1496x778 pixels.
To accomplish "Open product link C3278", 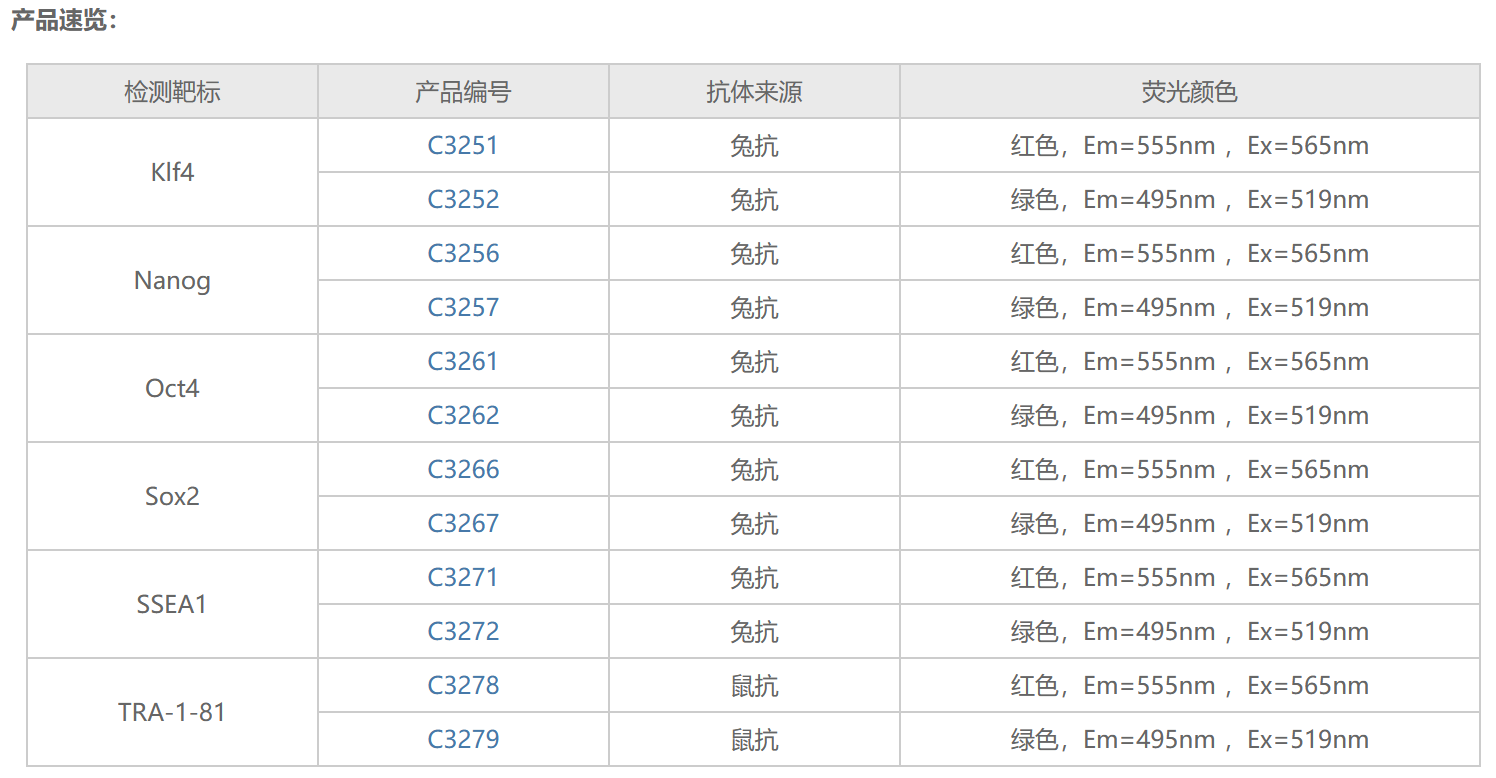I will [463, 686].
